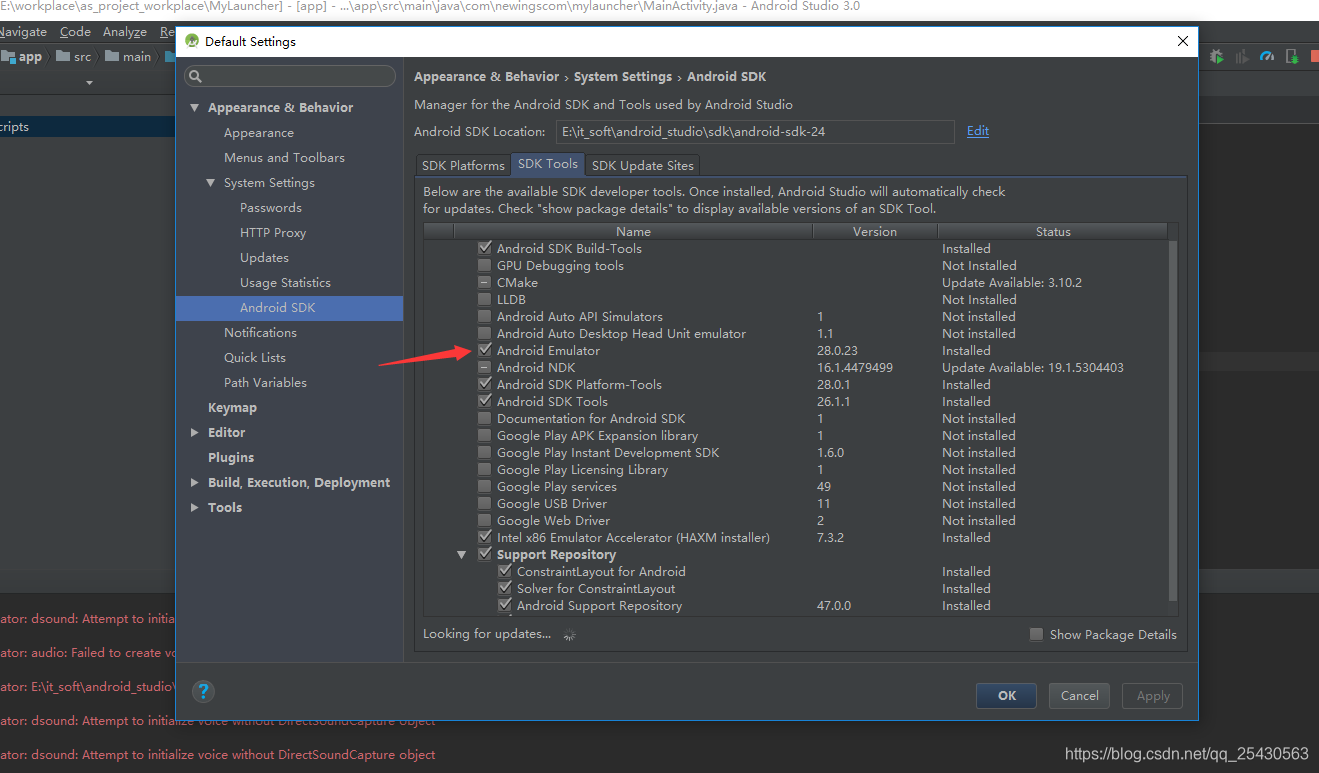Image resolution: width=1319 pixels, height=773 pixels.
Task: Click 'Update Available: 19.1.5304403' status text
Action: [1033, 367]
